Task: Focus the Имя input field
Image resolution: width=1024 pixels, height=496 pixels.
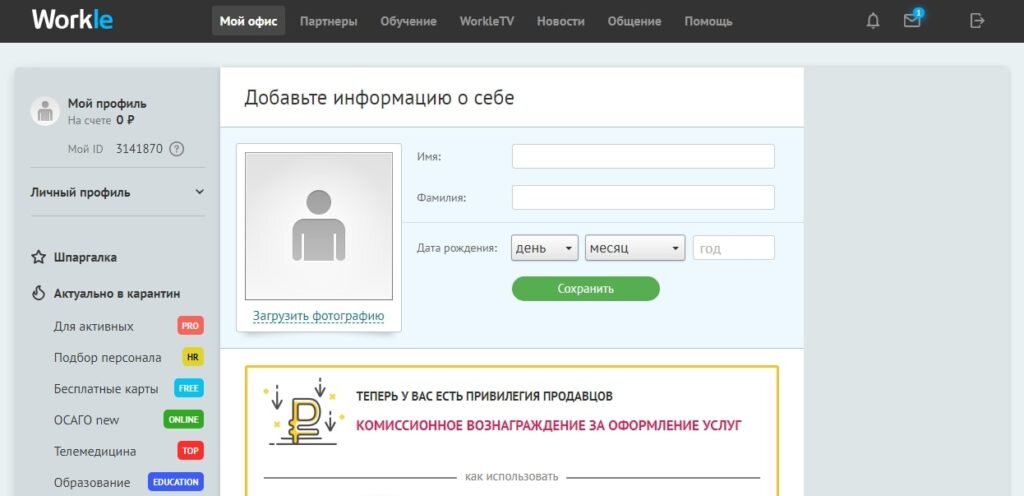Action: (x=643, y=157)
